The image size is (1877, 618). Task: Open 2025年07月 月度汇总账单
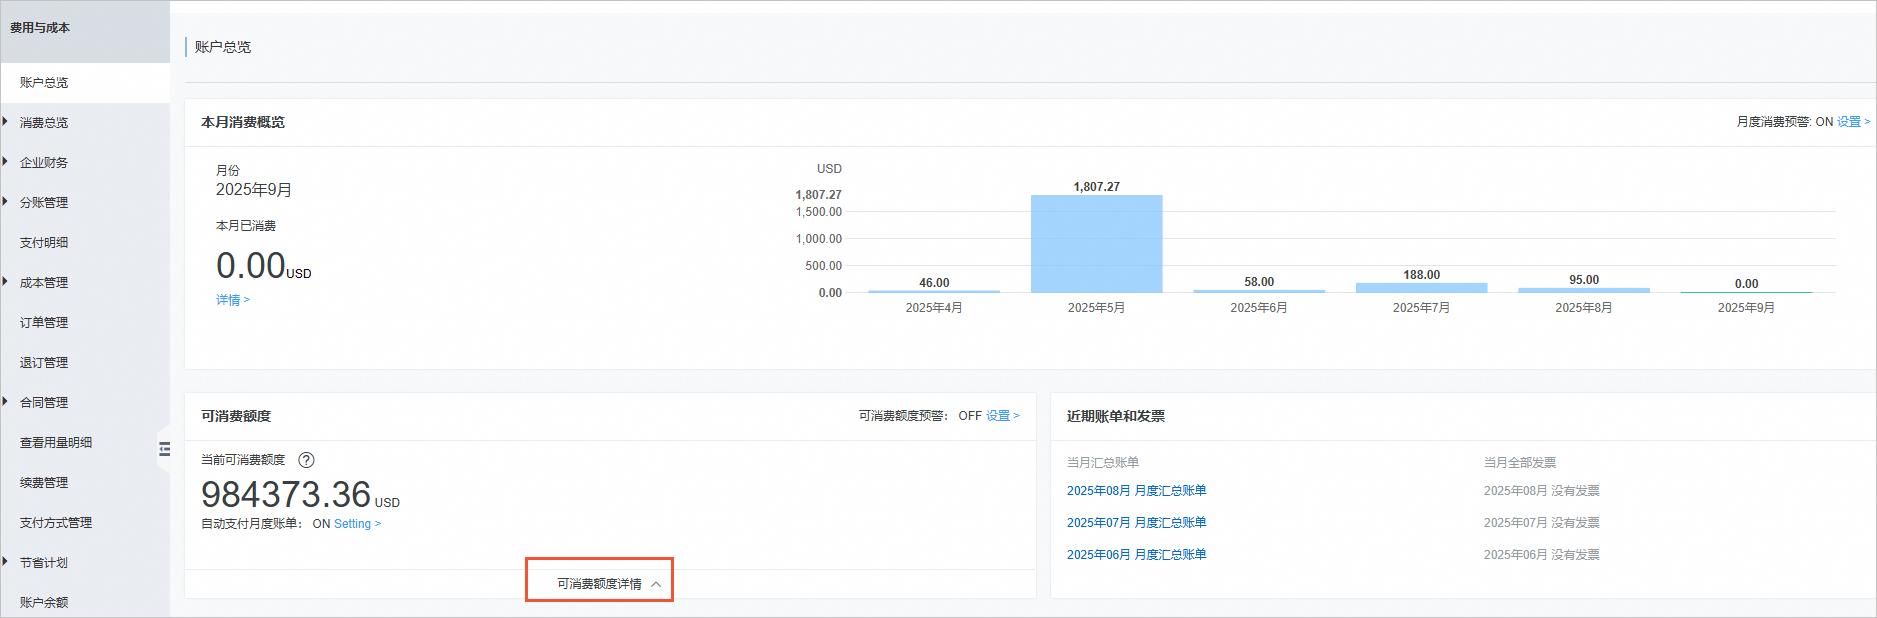(1136, 523)
